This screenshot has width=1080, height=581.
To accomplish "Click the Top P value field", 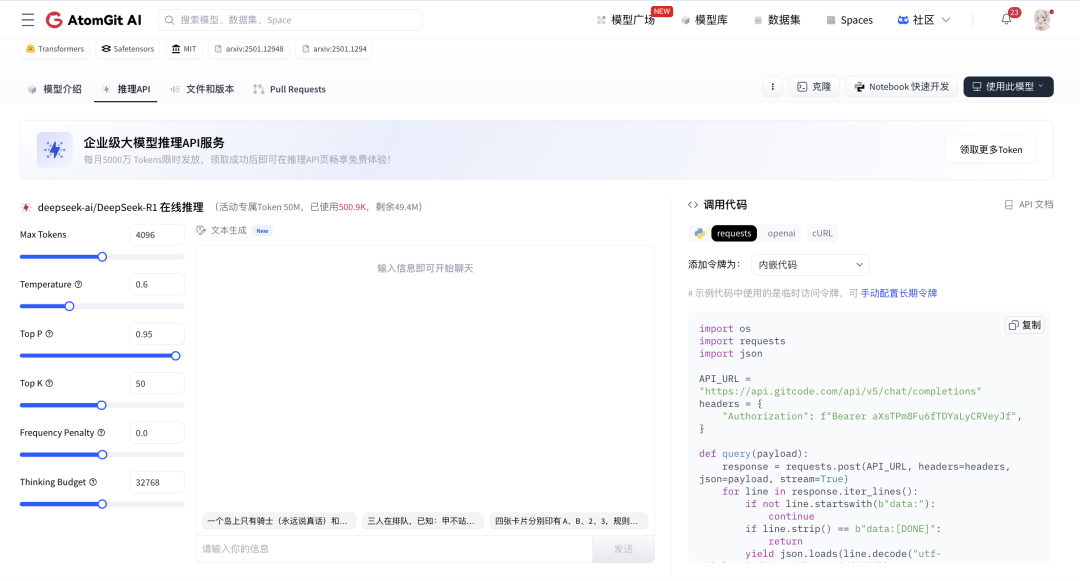I will [157, 334].
